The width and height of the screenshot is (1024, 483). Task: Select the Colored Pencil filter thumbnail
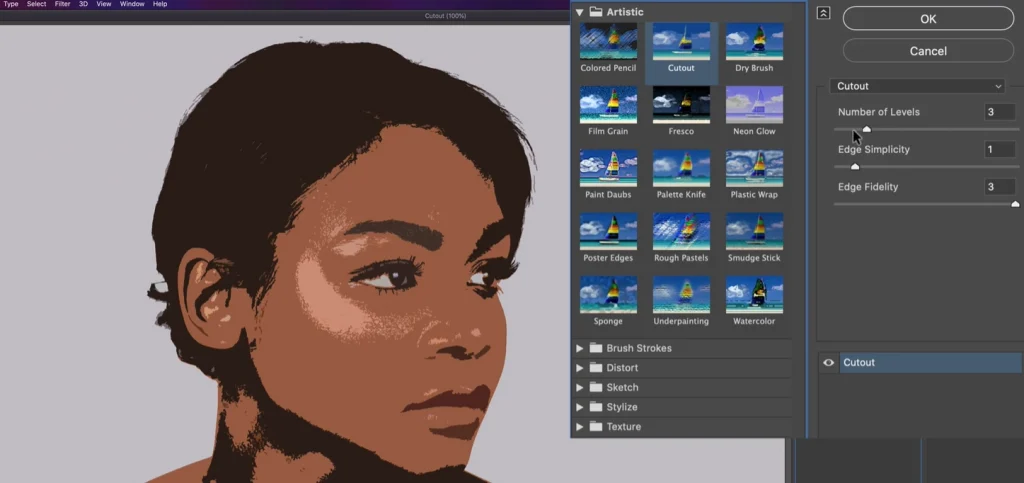608,42
